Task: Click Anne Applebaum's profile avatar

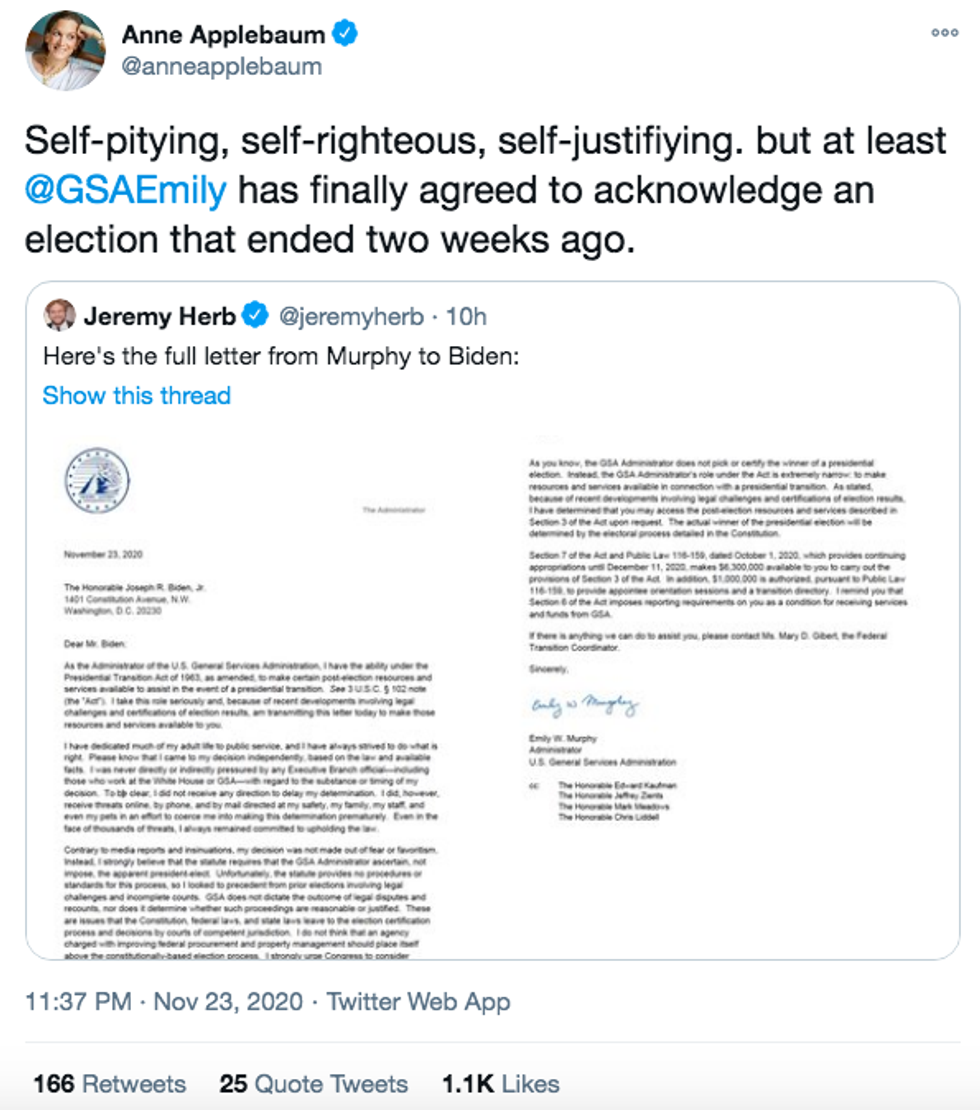Action: (x=65, y=51)
